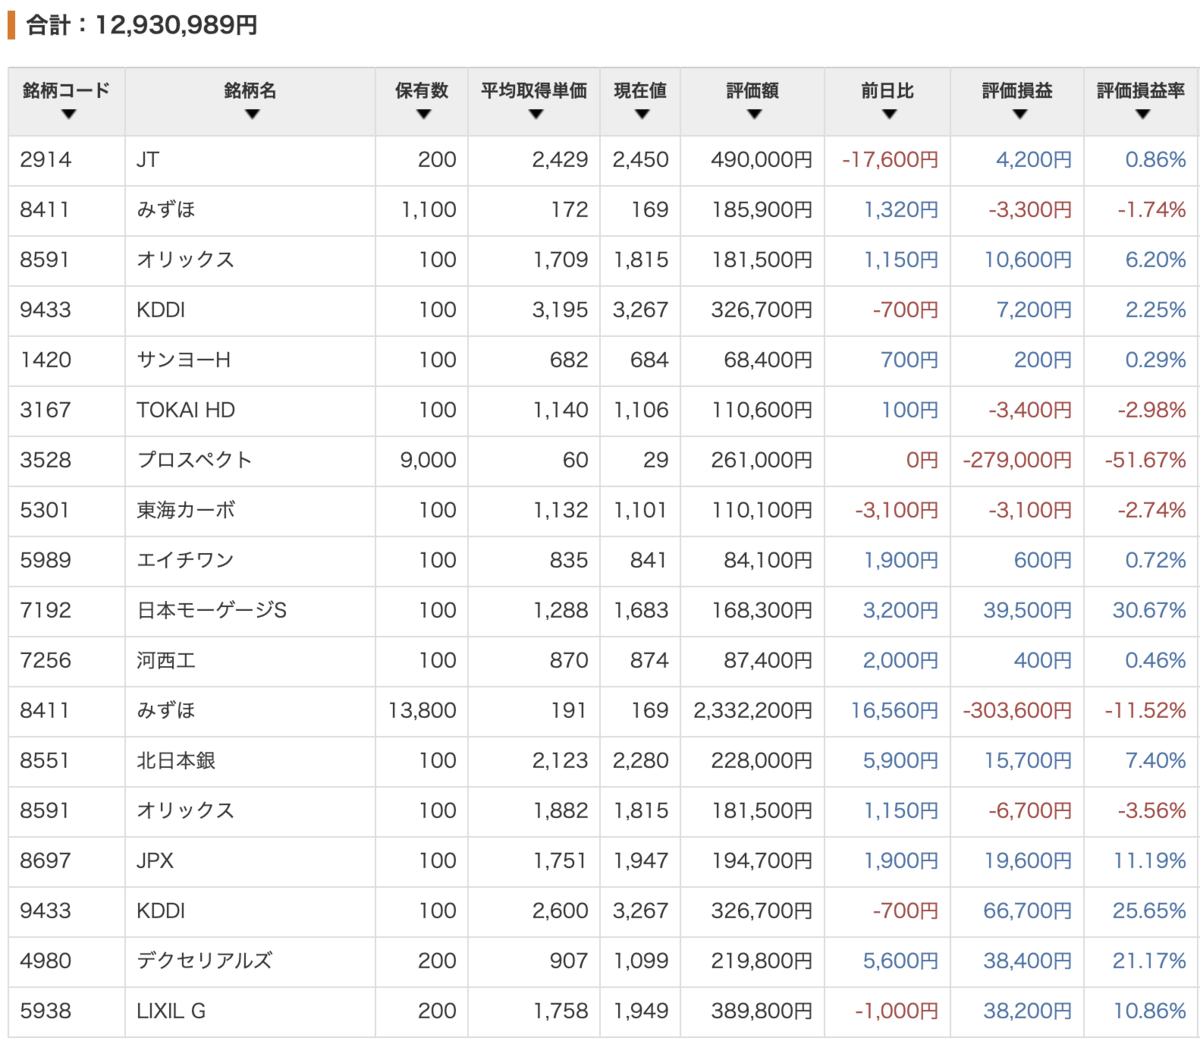Sort by 評価額 column arrow
This screenshot has height=1038, width=1200.
pos(754,114)
